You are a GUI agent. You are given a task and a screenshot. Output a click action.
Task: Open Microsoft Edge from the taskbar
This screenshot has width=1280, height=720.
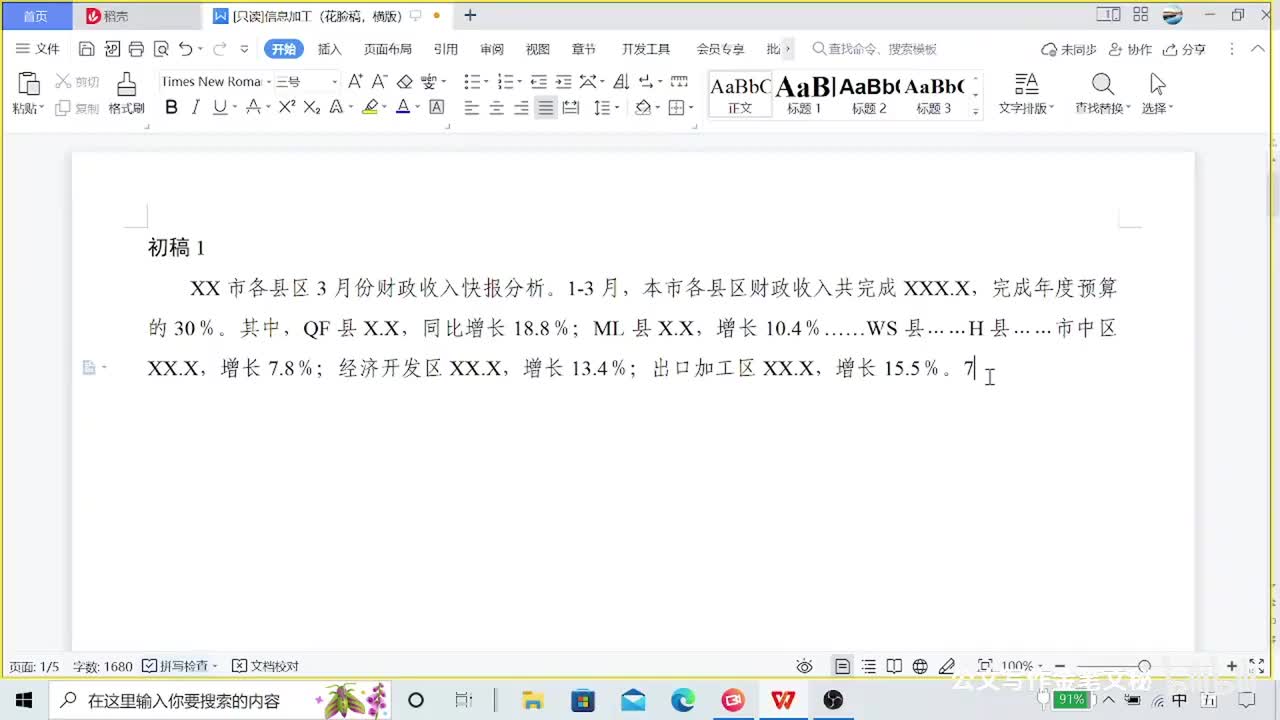pos(683,700)
